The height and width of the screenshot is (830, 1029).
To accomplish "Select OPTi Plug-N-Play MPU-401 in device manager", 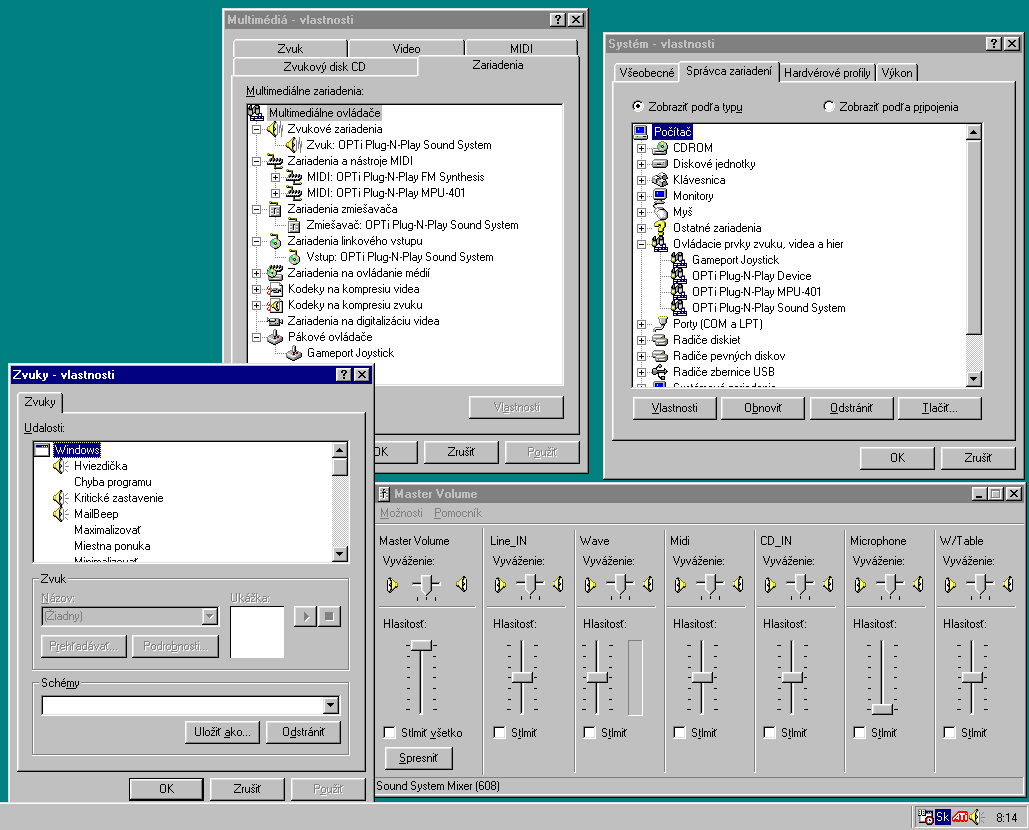I will (x=756, y=292).
